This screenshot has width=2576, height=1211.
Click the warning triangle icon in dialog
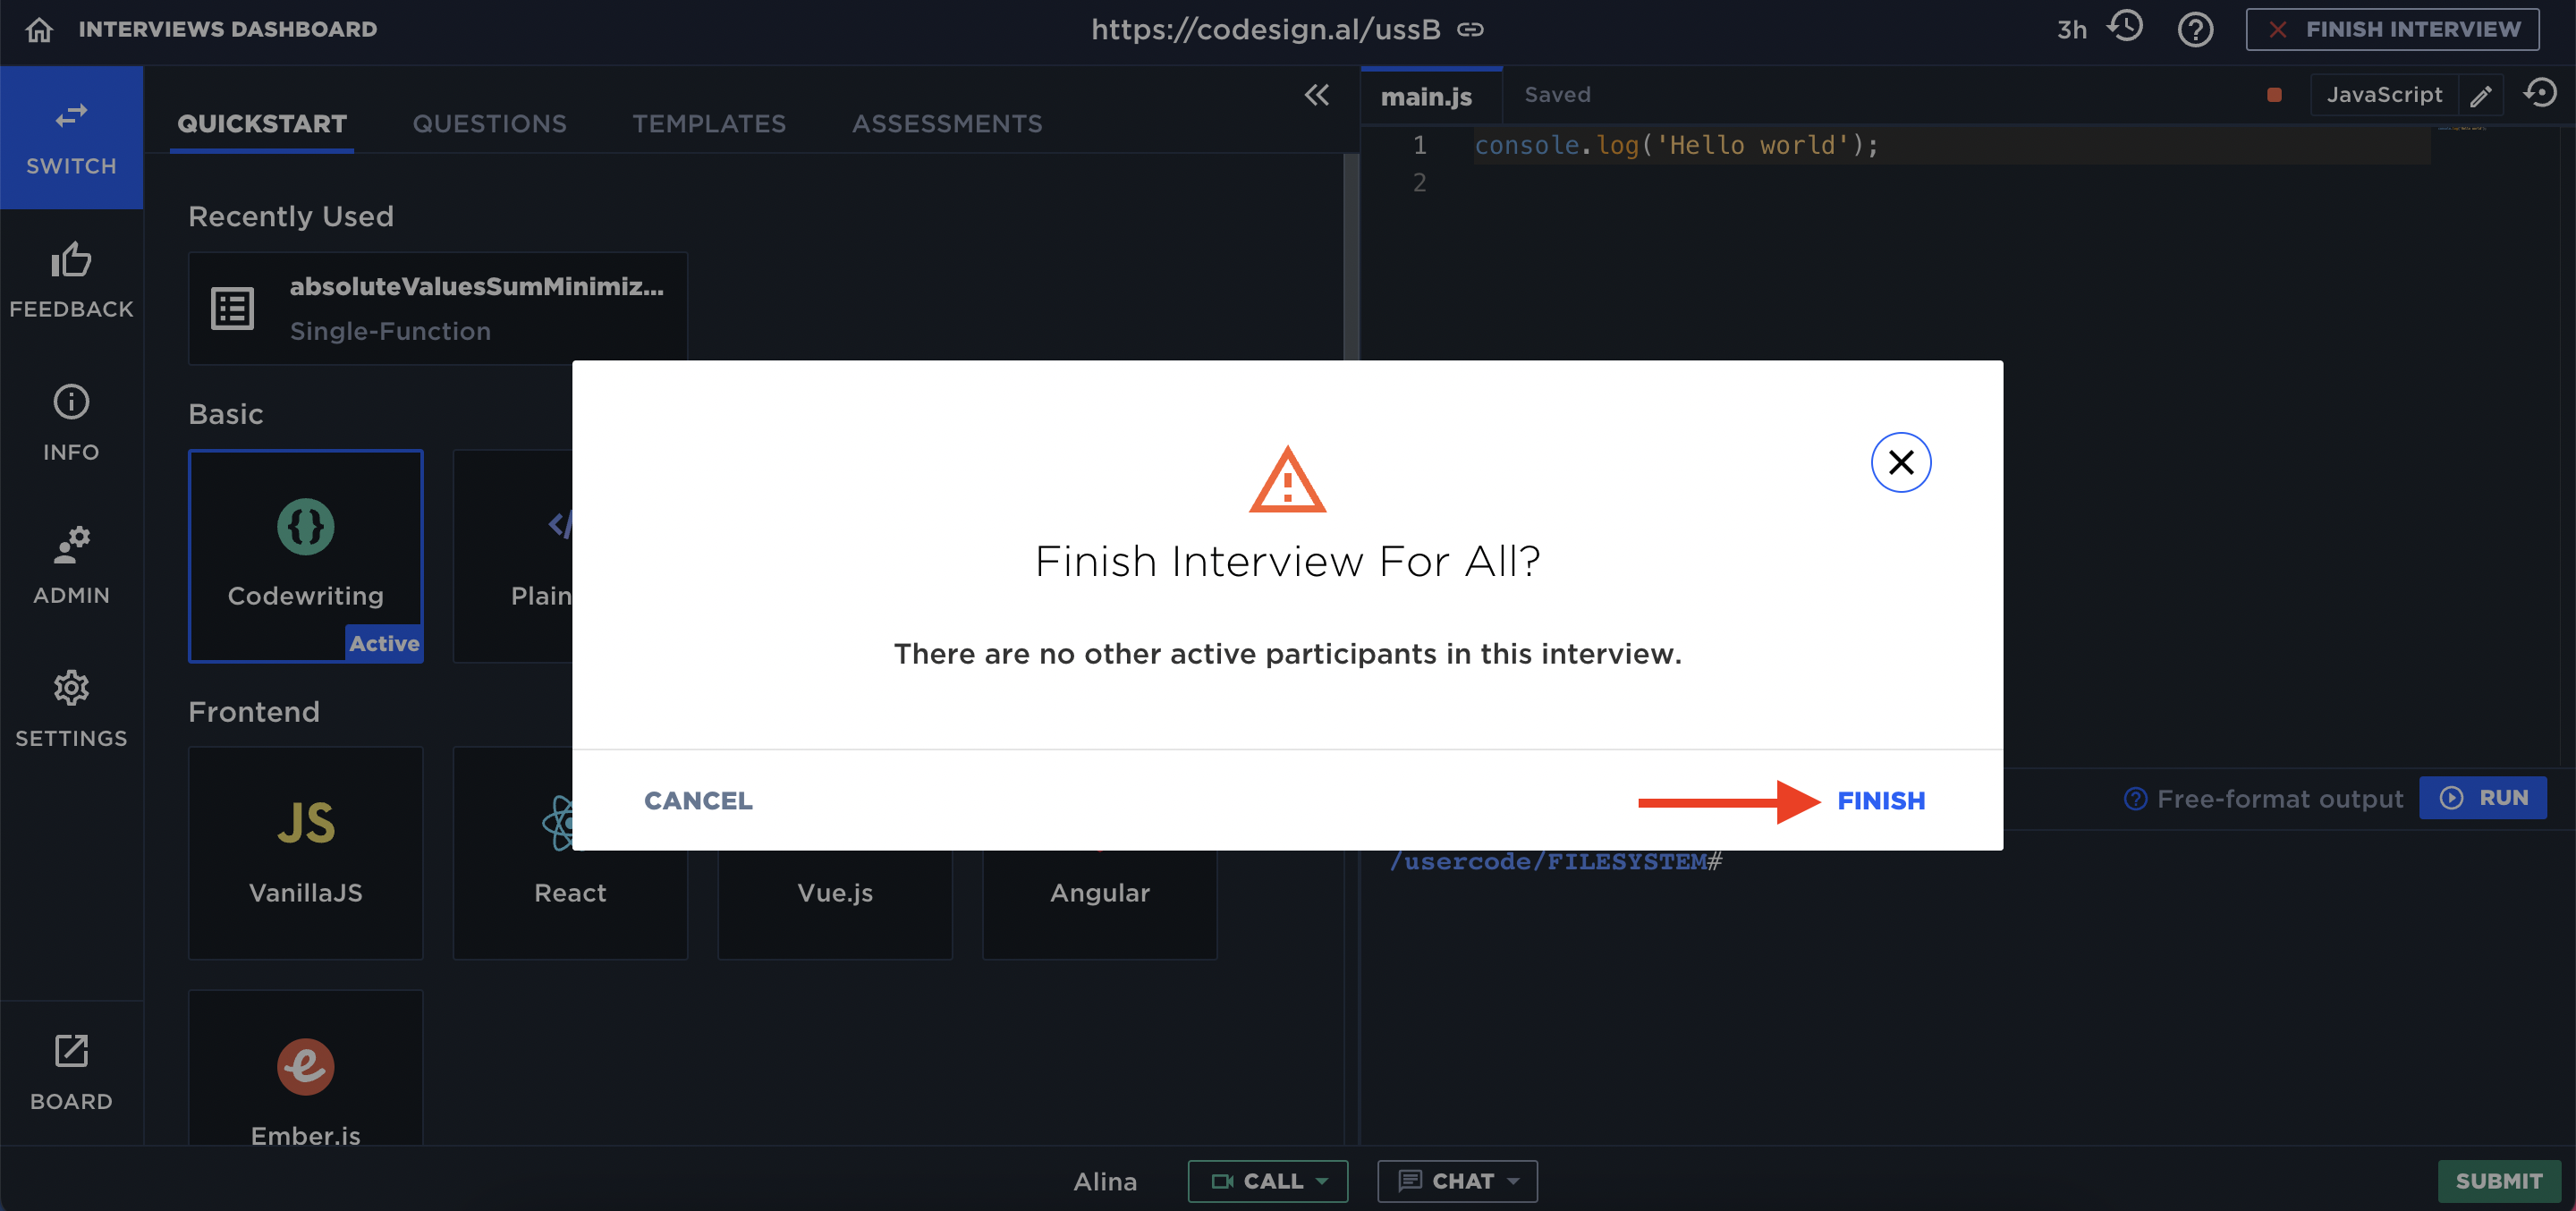coord(1287,480)
